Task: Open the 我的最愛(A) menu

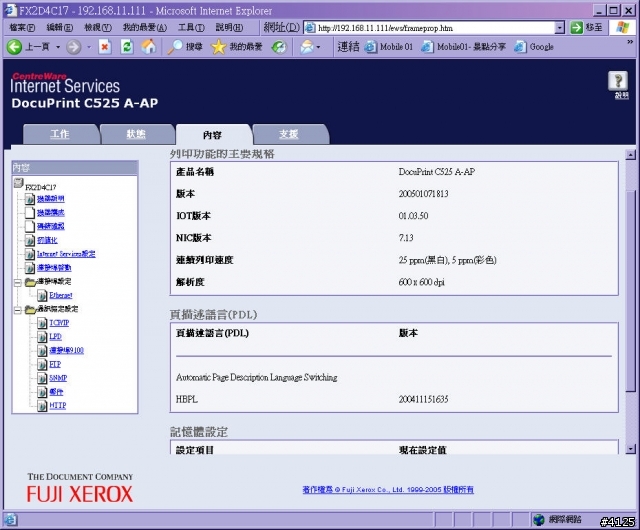Action: (145, 28)
